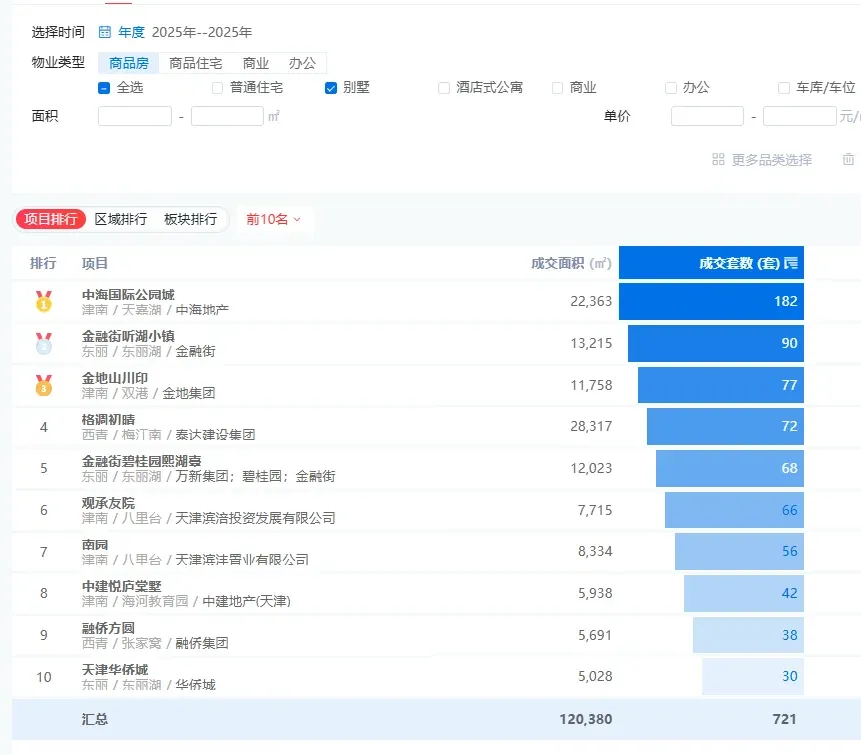The height and width of the screenshot is (755, 861).
Task: Open the 中海国际公园城 project link
Action: click(x=128, y=295)
